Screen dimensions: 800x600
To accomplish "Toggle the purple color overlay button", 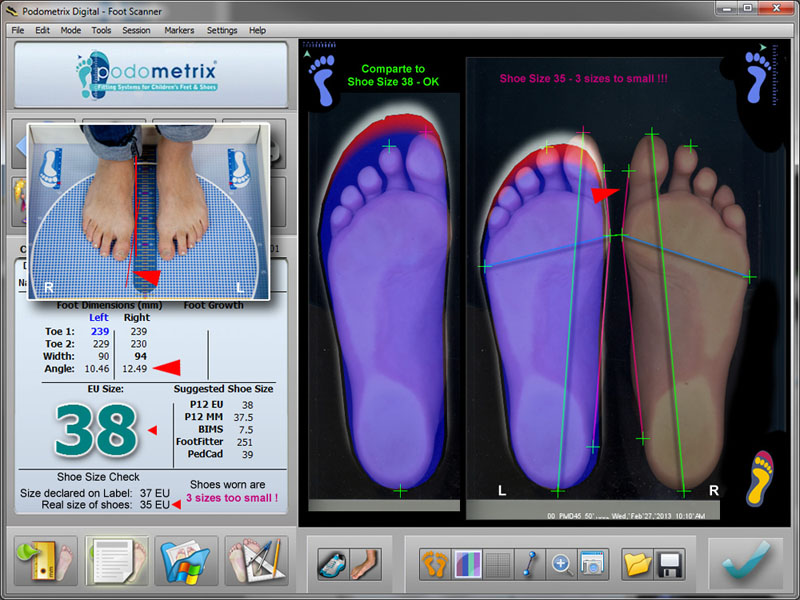I will [467, 564].
